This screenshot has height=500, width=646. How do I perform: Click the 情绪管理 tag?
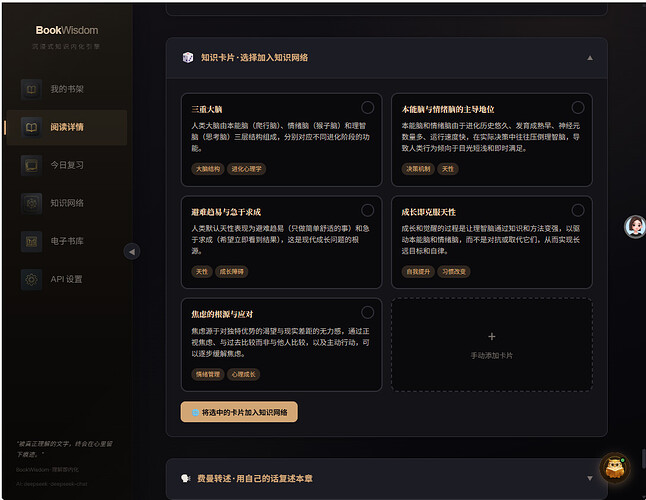(208, 374)
